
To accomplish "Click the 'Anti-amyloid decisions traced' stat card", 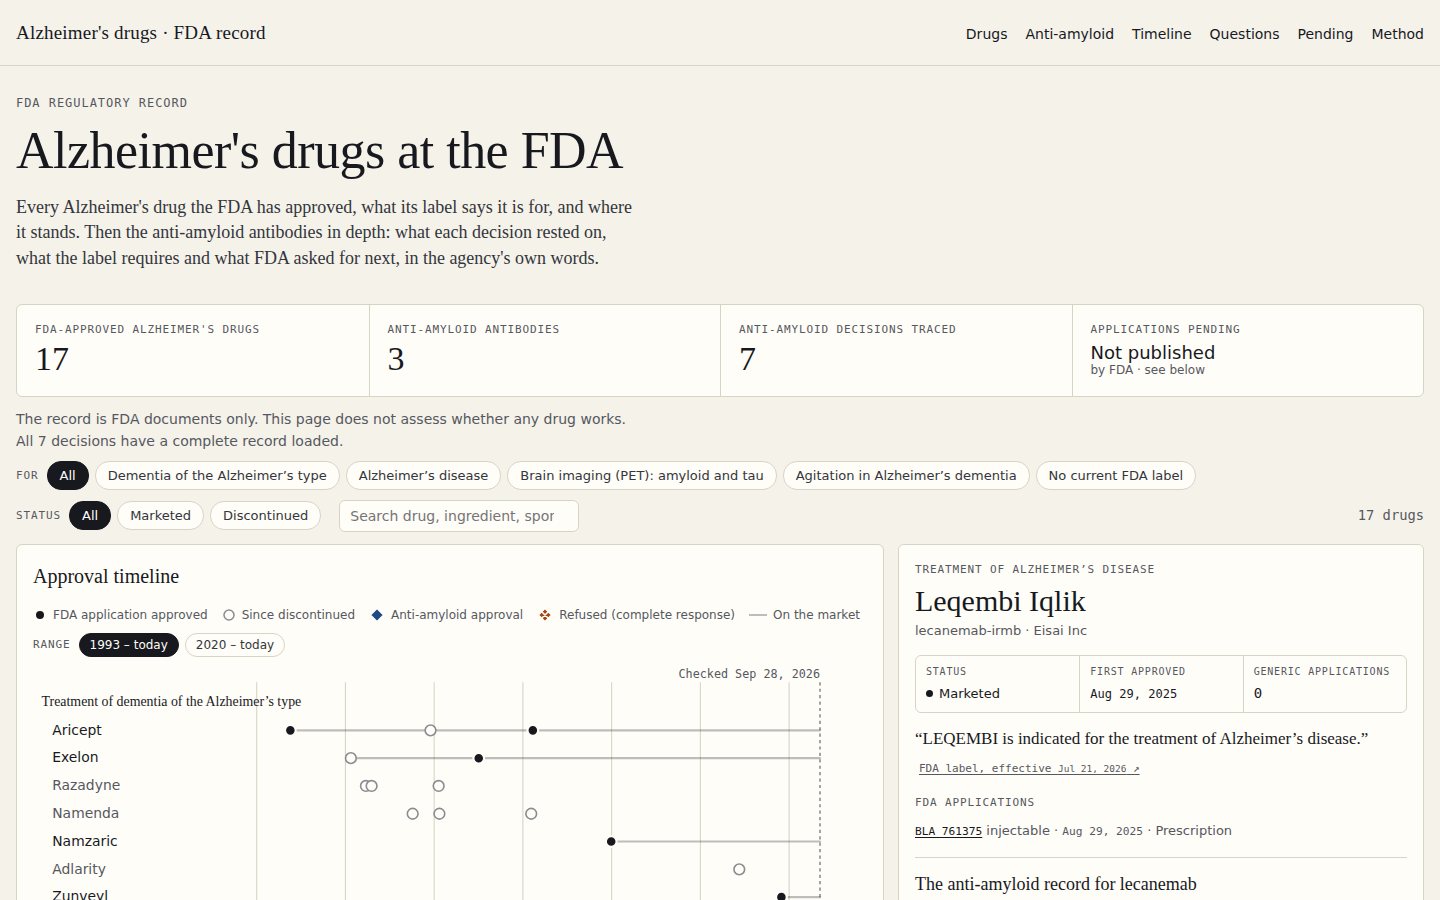I will [896, 351].
